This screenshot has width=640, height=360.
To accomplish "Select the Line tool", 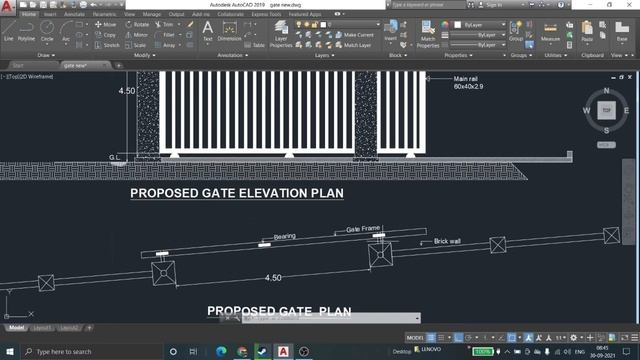I will tap(9, 31).
